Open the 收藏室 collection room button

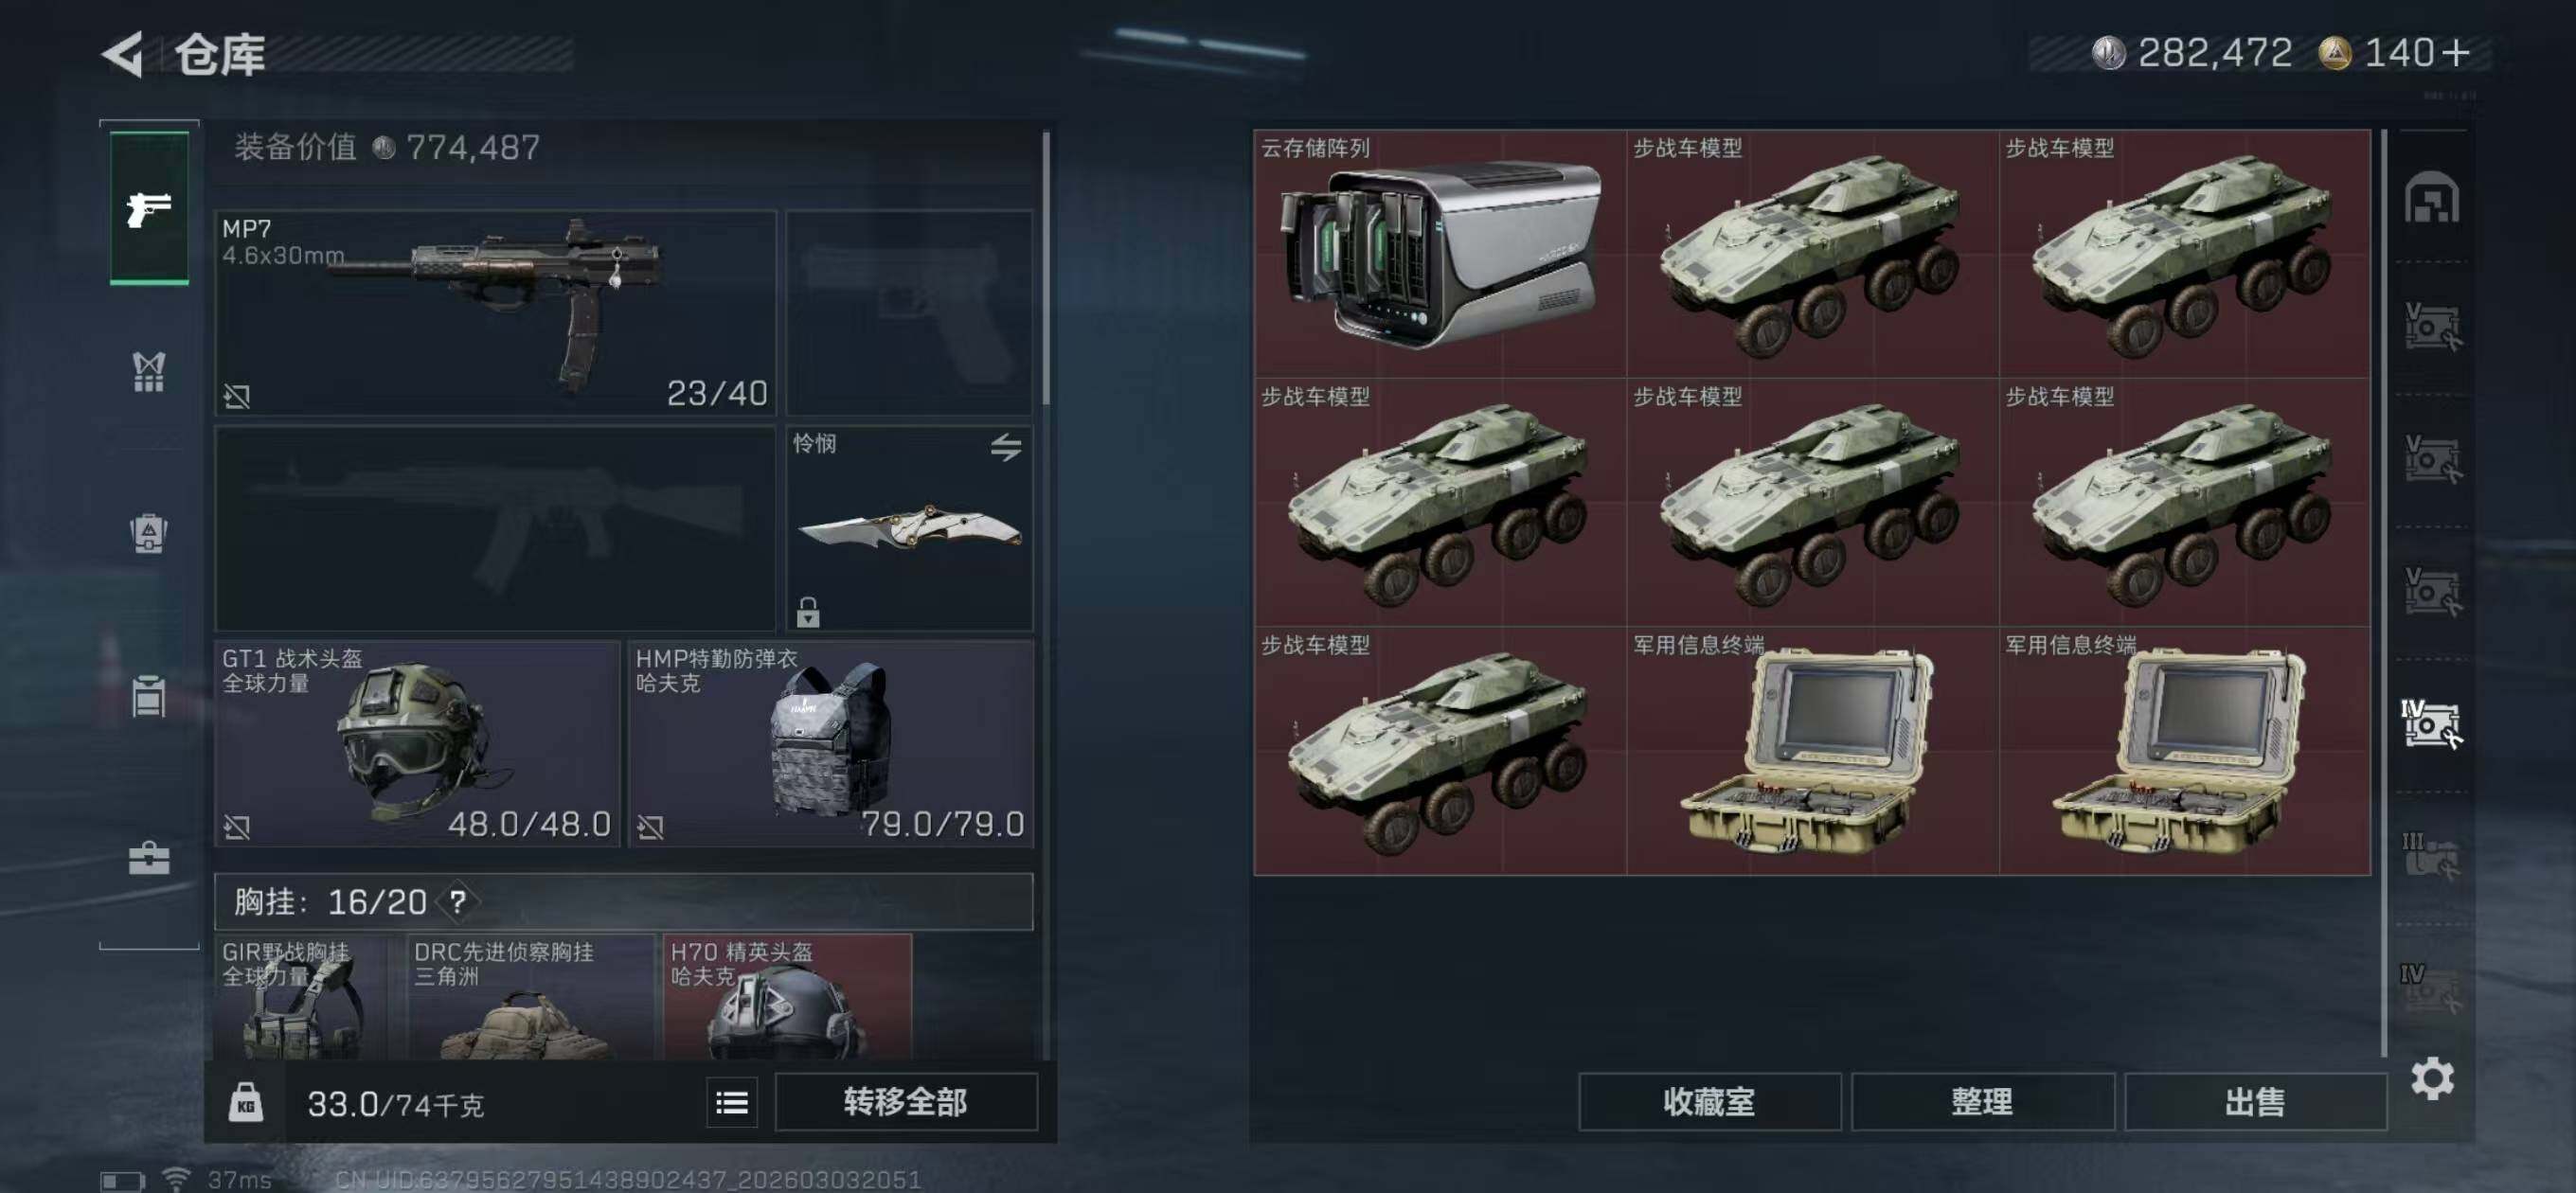coord(1709,1102)
